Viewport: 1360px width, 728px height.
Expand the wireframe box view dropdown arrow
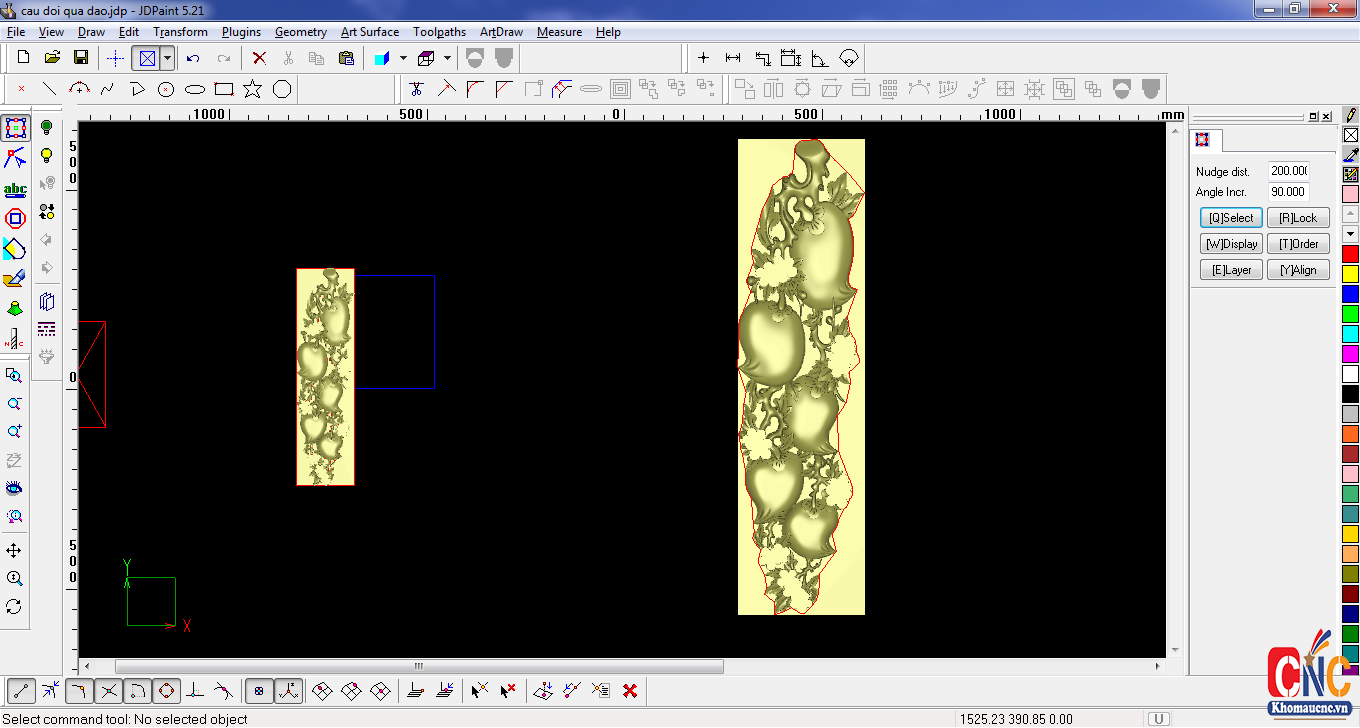447,58
